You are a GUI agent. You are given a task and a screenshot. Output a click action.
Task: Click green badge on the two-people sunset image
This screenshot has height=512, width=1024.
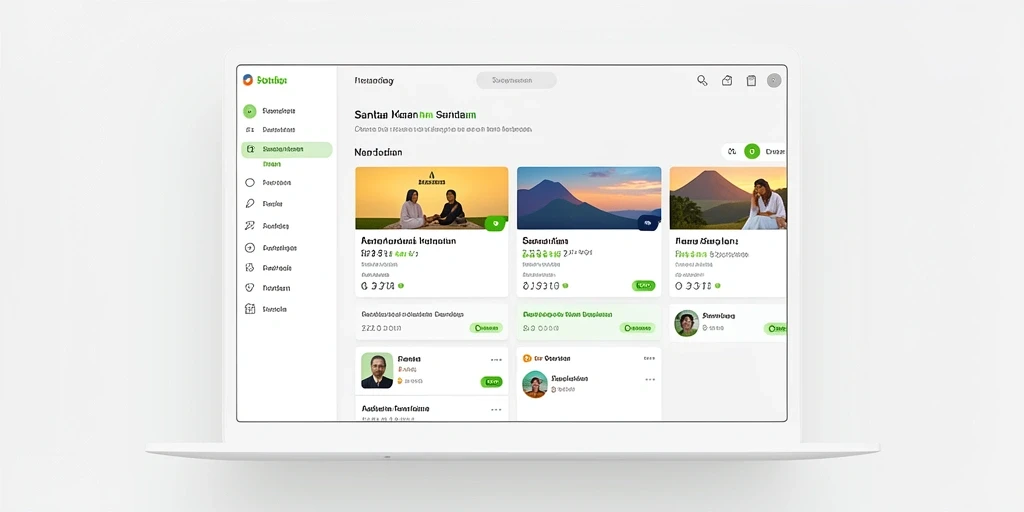click(x=496, y=223)
